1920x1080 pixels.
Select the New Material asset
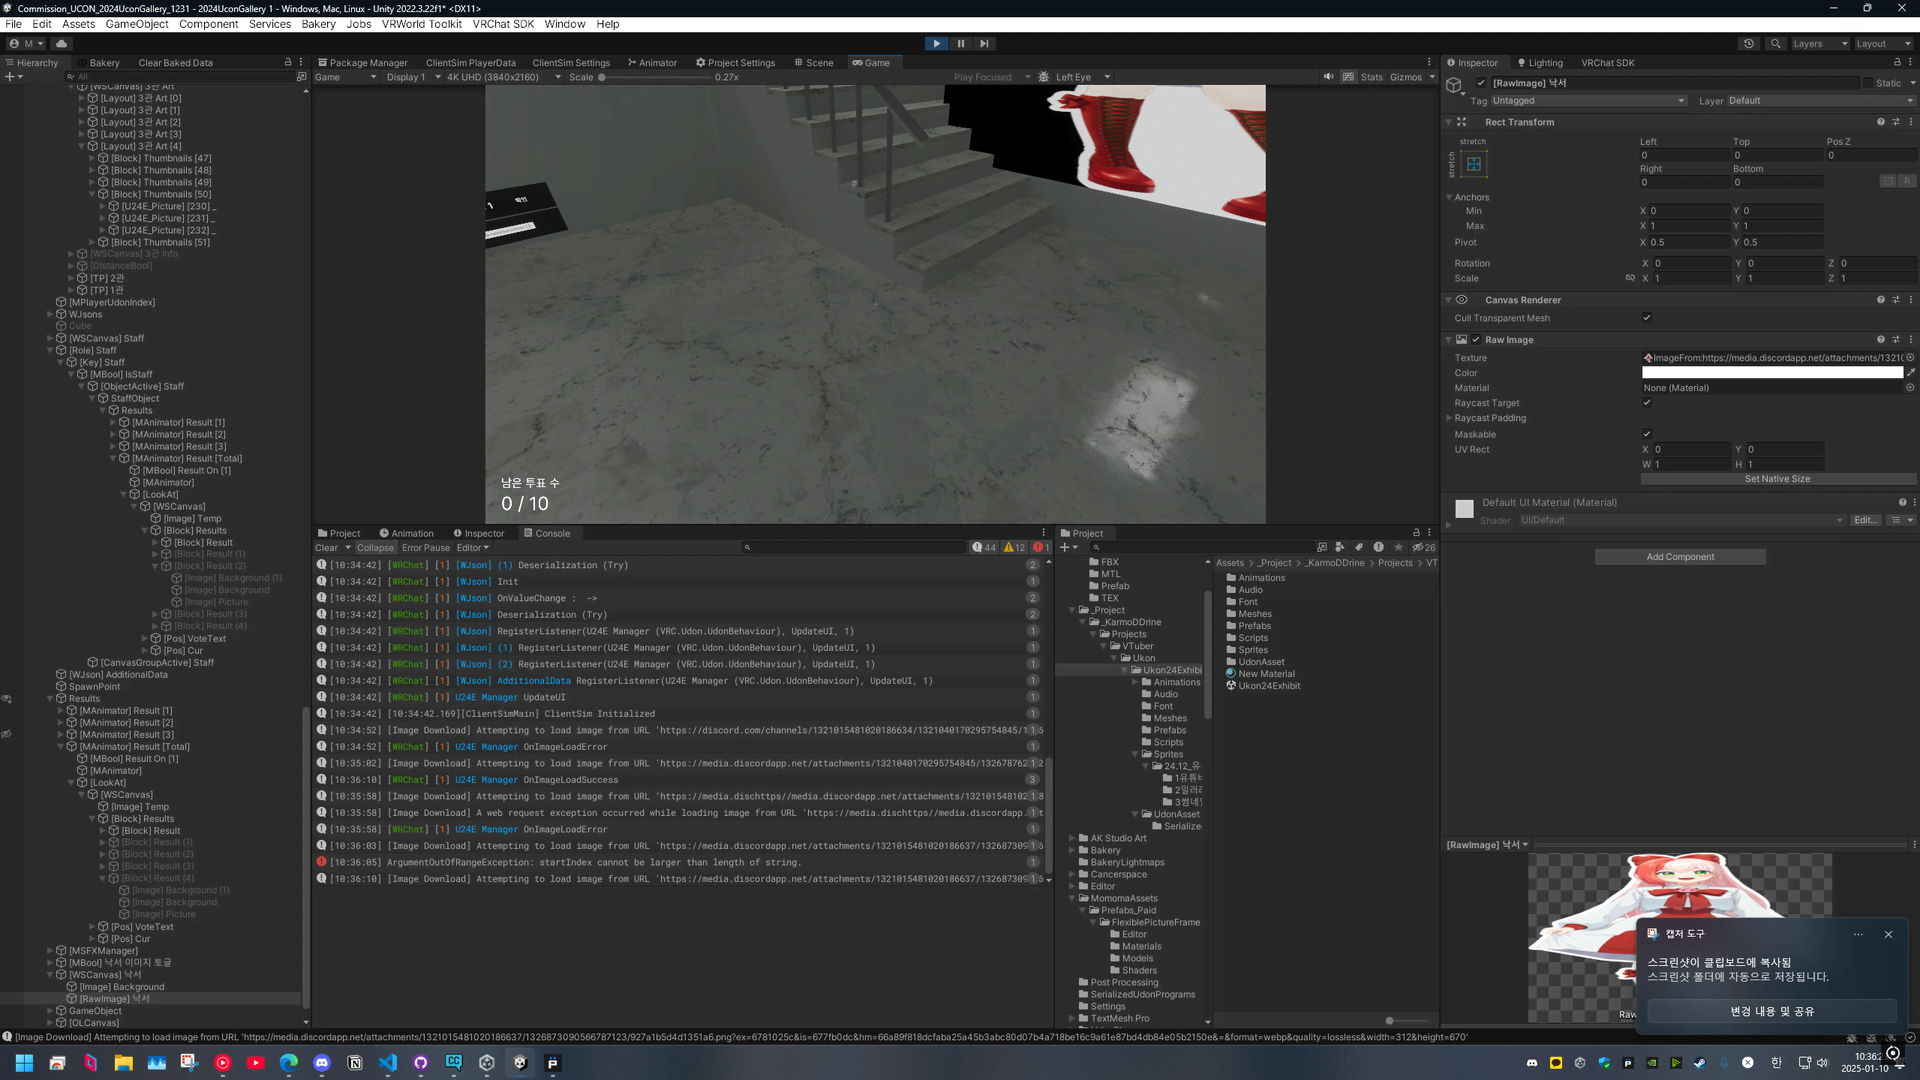[x=1260, y=674]
